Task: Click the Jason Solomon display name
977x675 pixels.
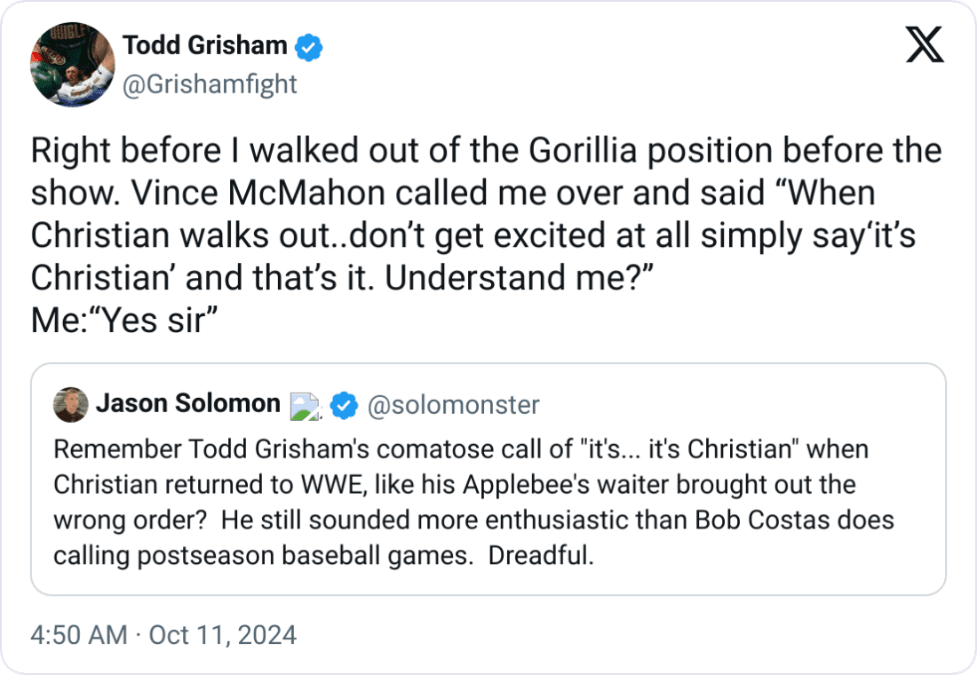Action: click(x=188, y=404)
